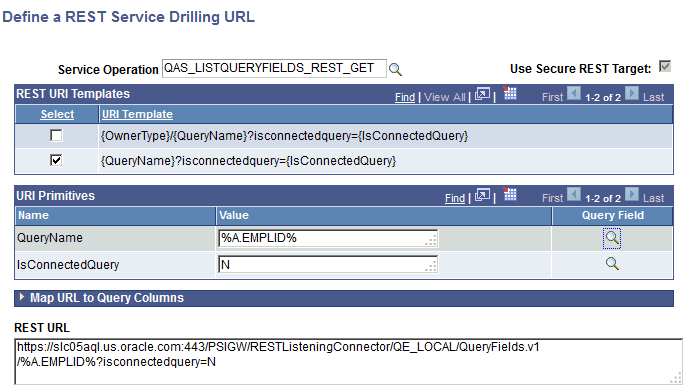Show next row in REST URI Templates
The height and width of the screenshot is (391, 686).
coord(631,93)
